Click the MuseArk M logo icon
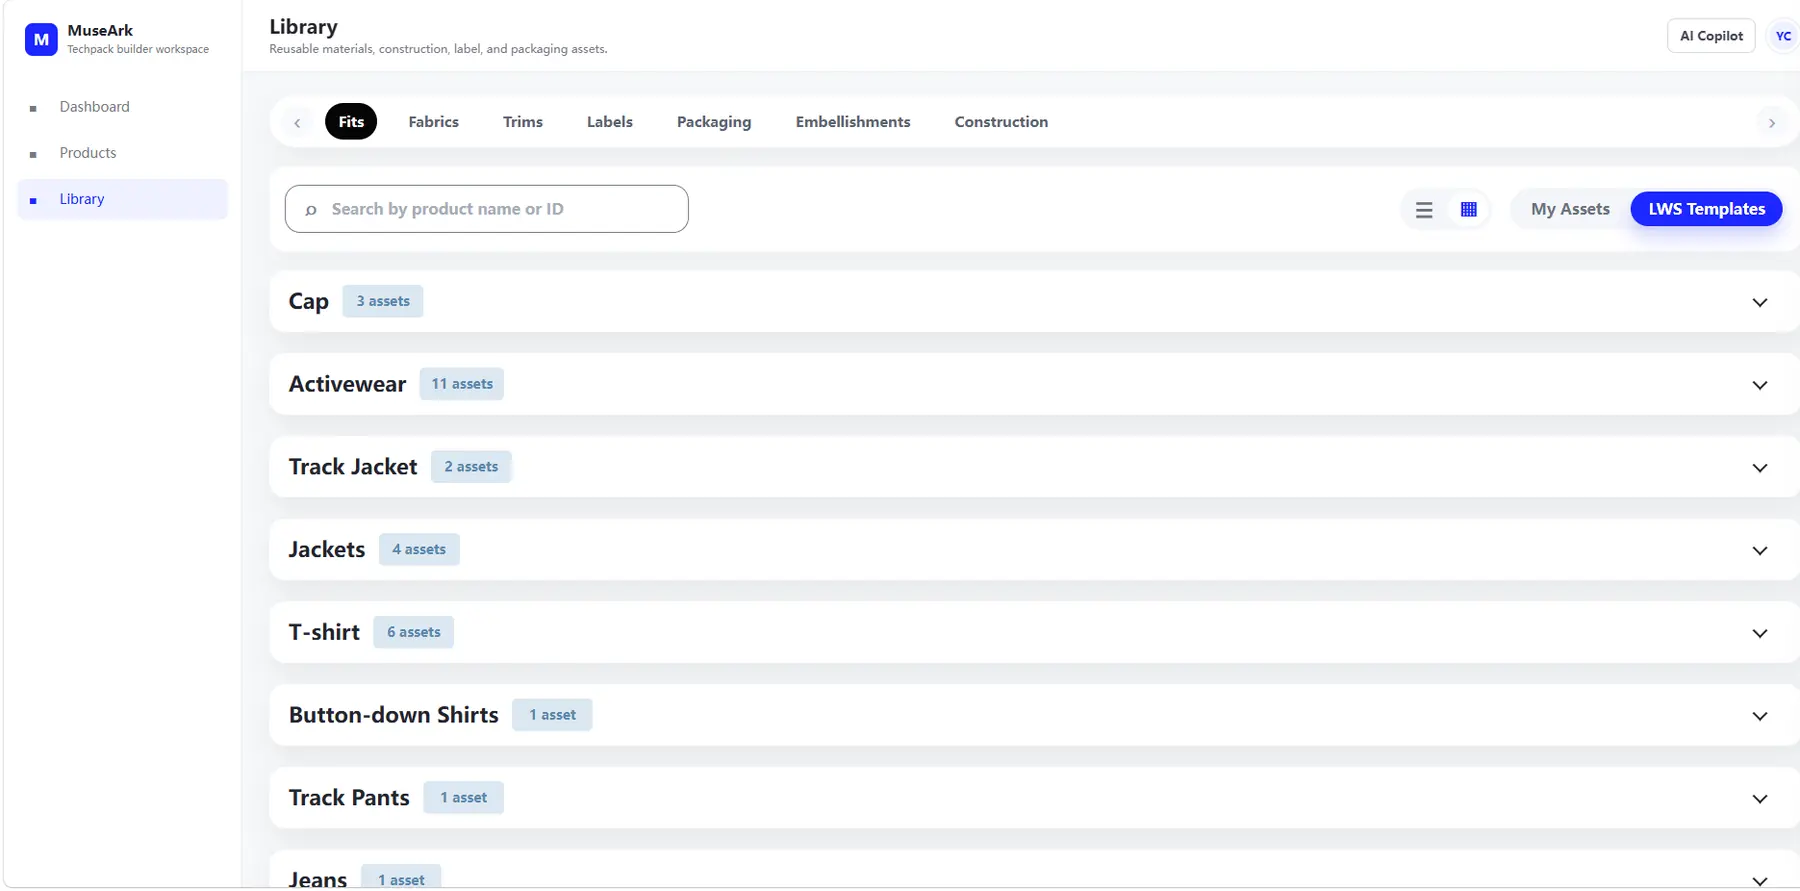This screenshot has height=891, width=1800. pos(41,40)
